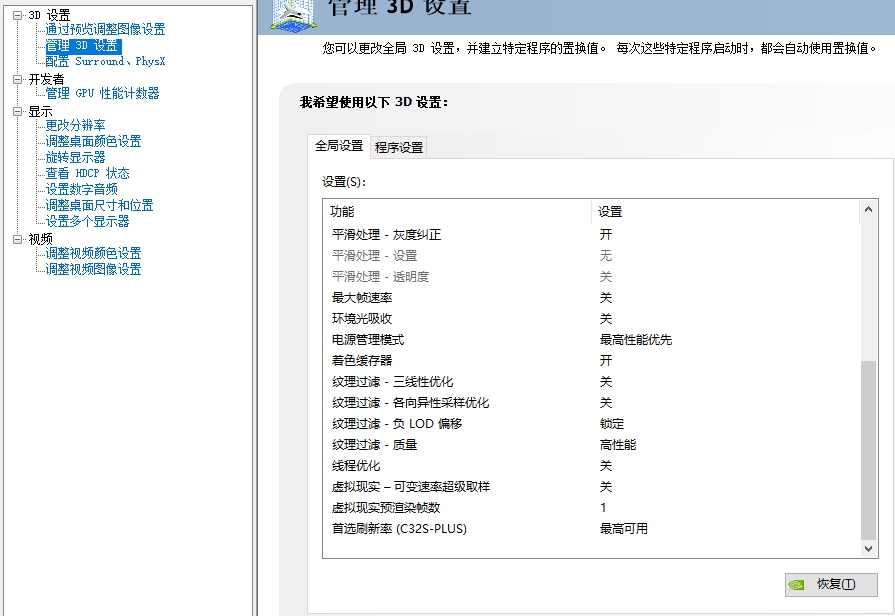Image resolution: width=895 pixels, height=616 pixels.
Task: Click the greyed 平滑处理 - 透明度 row
Action: pos(591,277)
